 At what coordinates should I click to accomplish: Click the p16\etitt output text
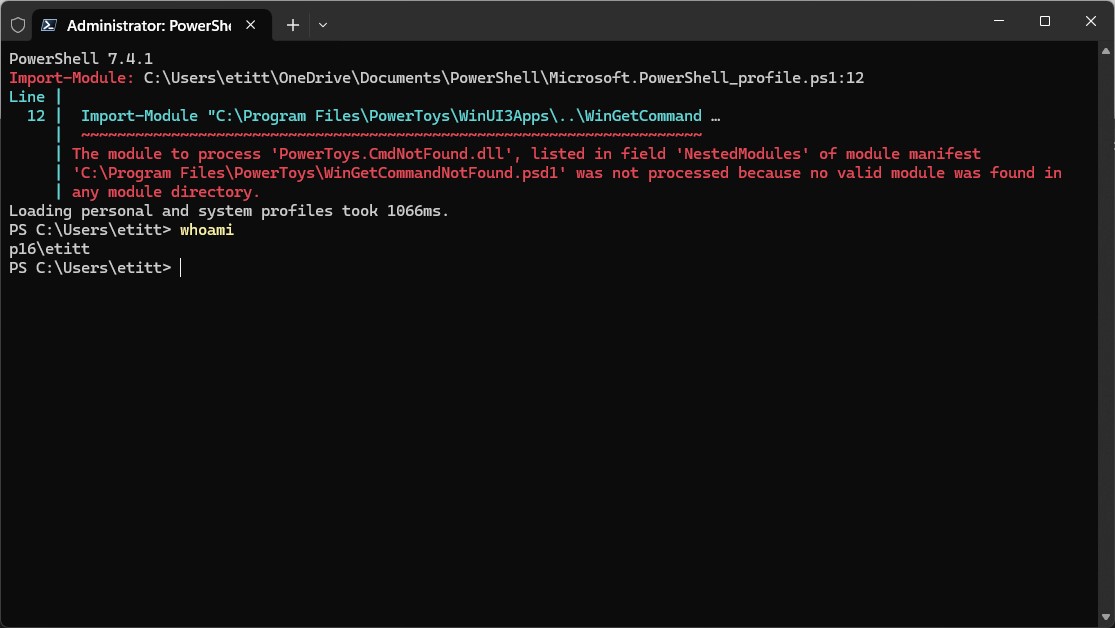(49, 249)
